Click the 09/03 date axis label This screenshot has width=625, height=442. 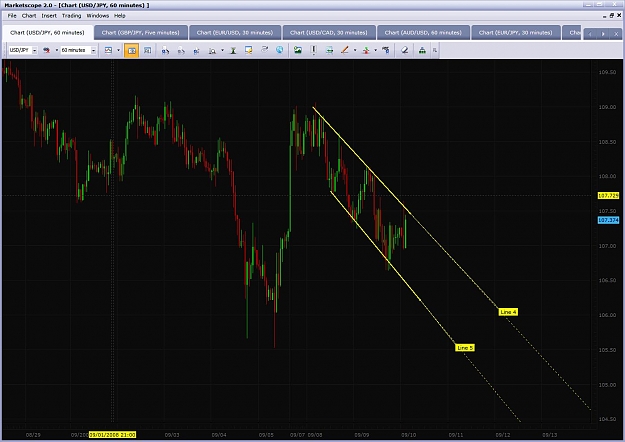coord(172,435)
